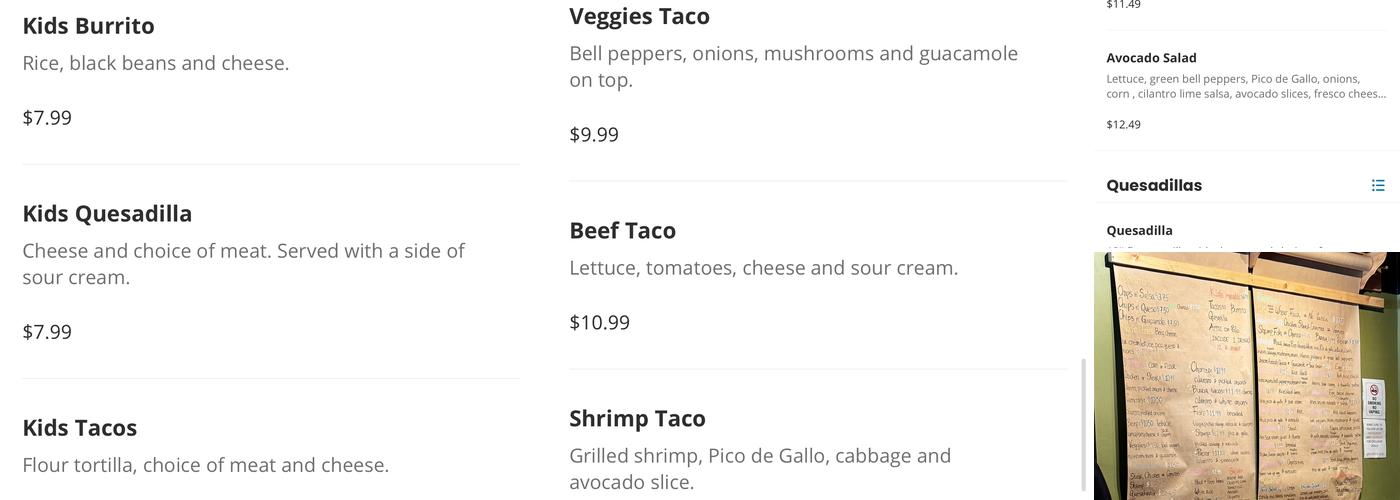
Task: Open the Beef Taco item
Action: click(622, 231)
